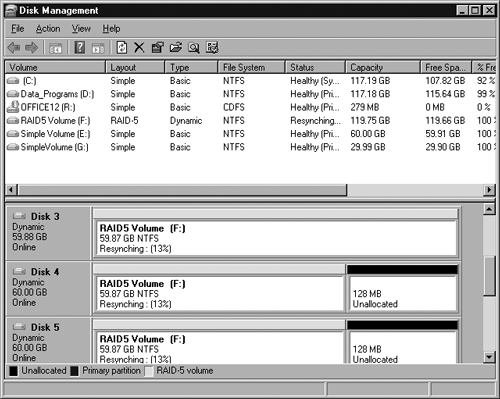Sort by the Type column header

click(x=191, y=67)
